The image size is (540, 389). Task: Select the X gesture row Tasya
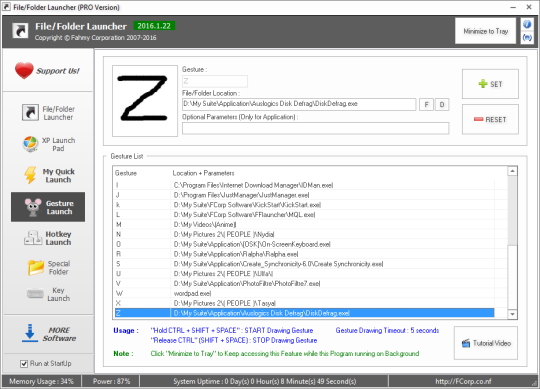(304, 303)
